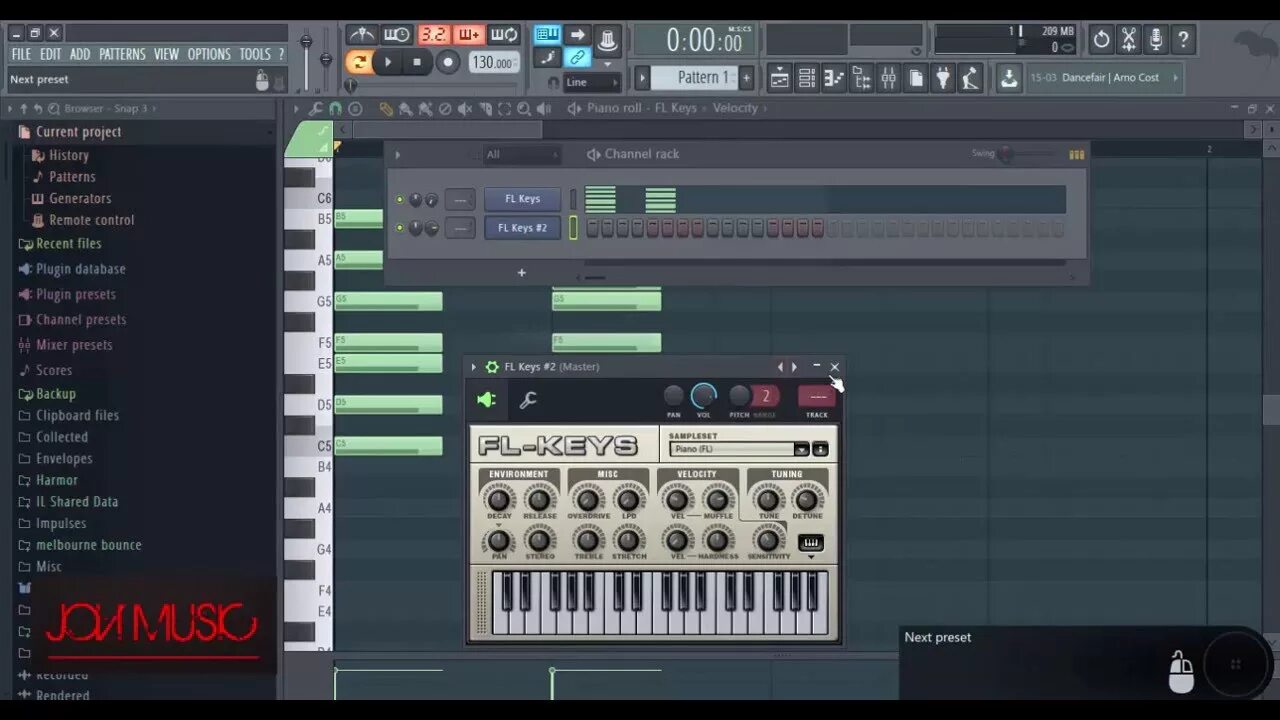Mute the FL Keys channel green LED
This screenshot has width=1280, height=720.
400,200
